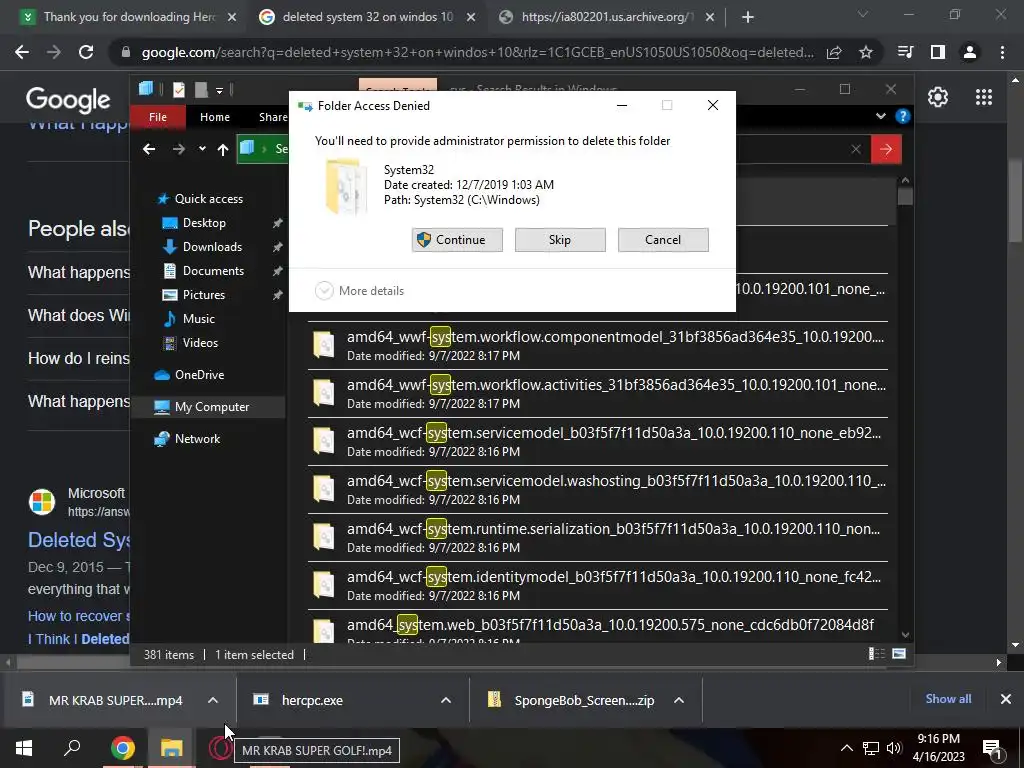Open Chrome from the taskbar
The image size is (1024, 768).
[122, 748]
